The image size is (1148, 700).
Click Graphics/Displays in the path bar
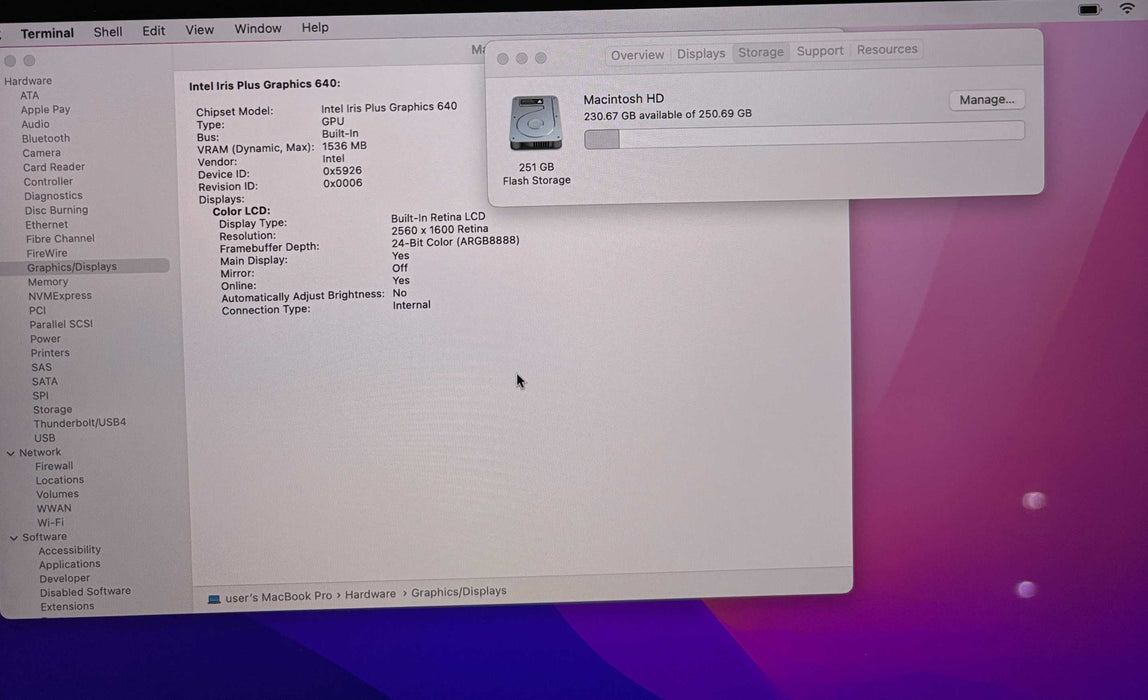click(x=458, y=592)
